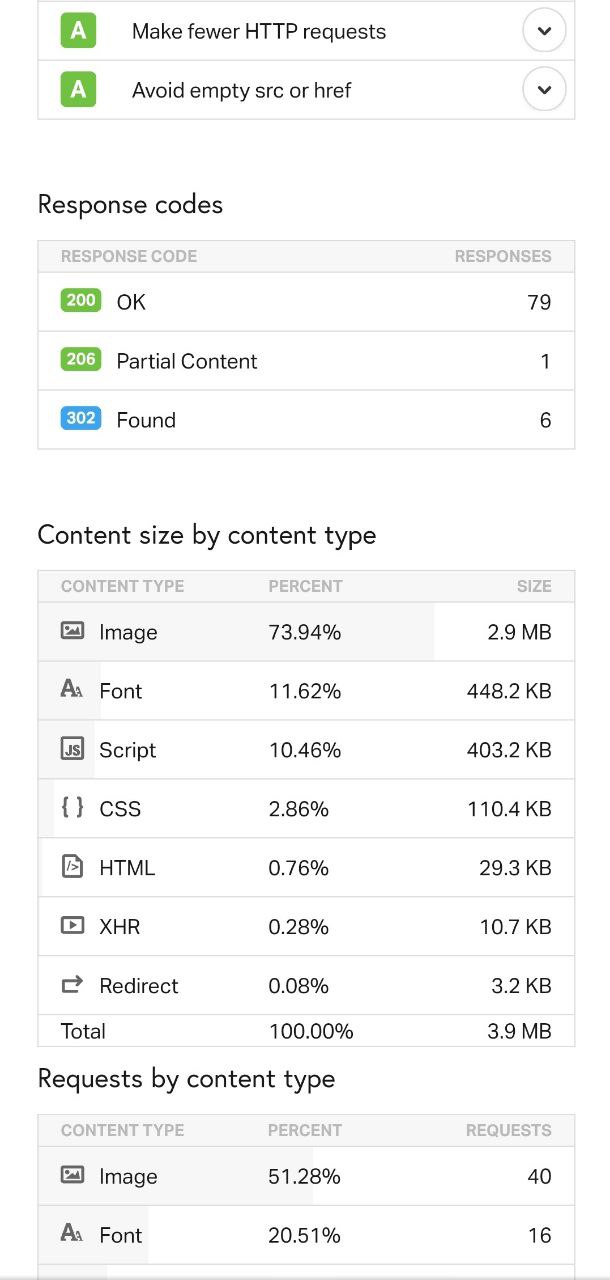Select the Total row in content size table
Image resolution: width=610 pixels, height=1280 pixels.
(x=306, y=1031)
